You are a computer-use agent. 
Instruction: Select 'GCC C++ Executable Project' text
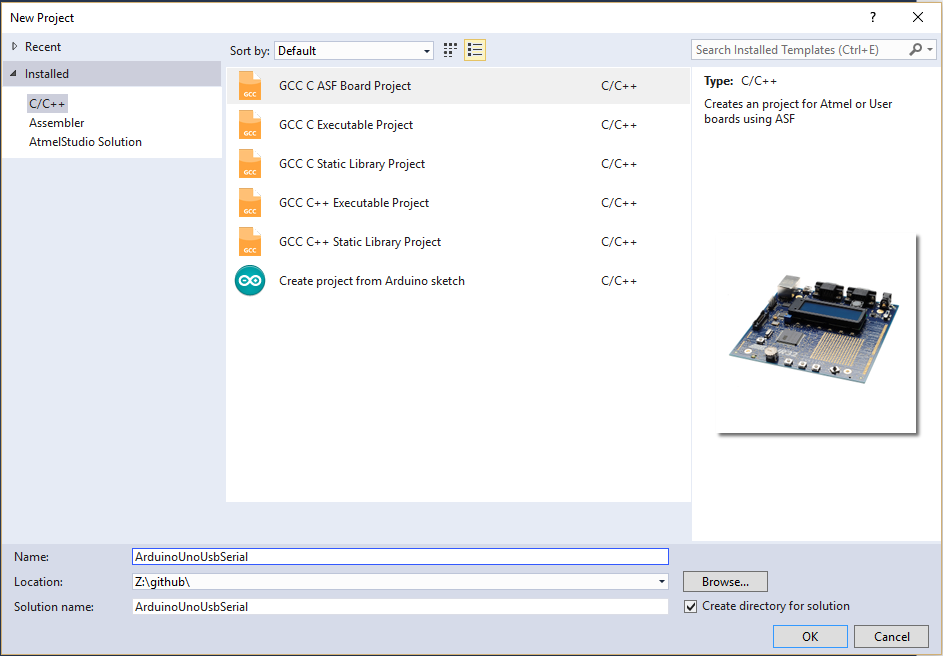[354, 203]
